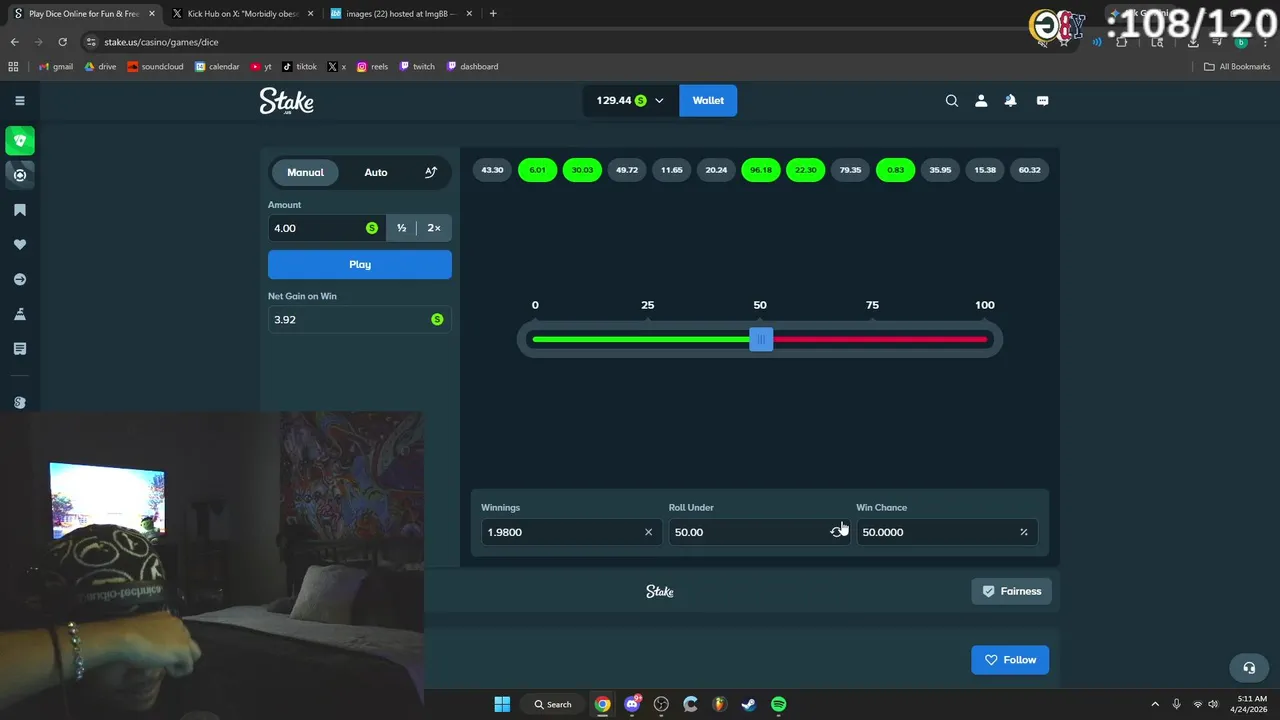Switch to Auto betting tab
Viewport: 1280px width, 720px height.
(x=376, y=172)
